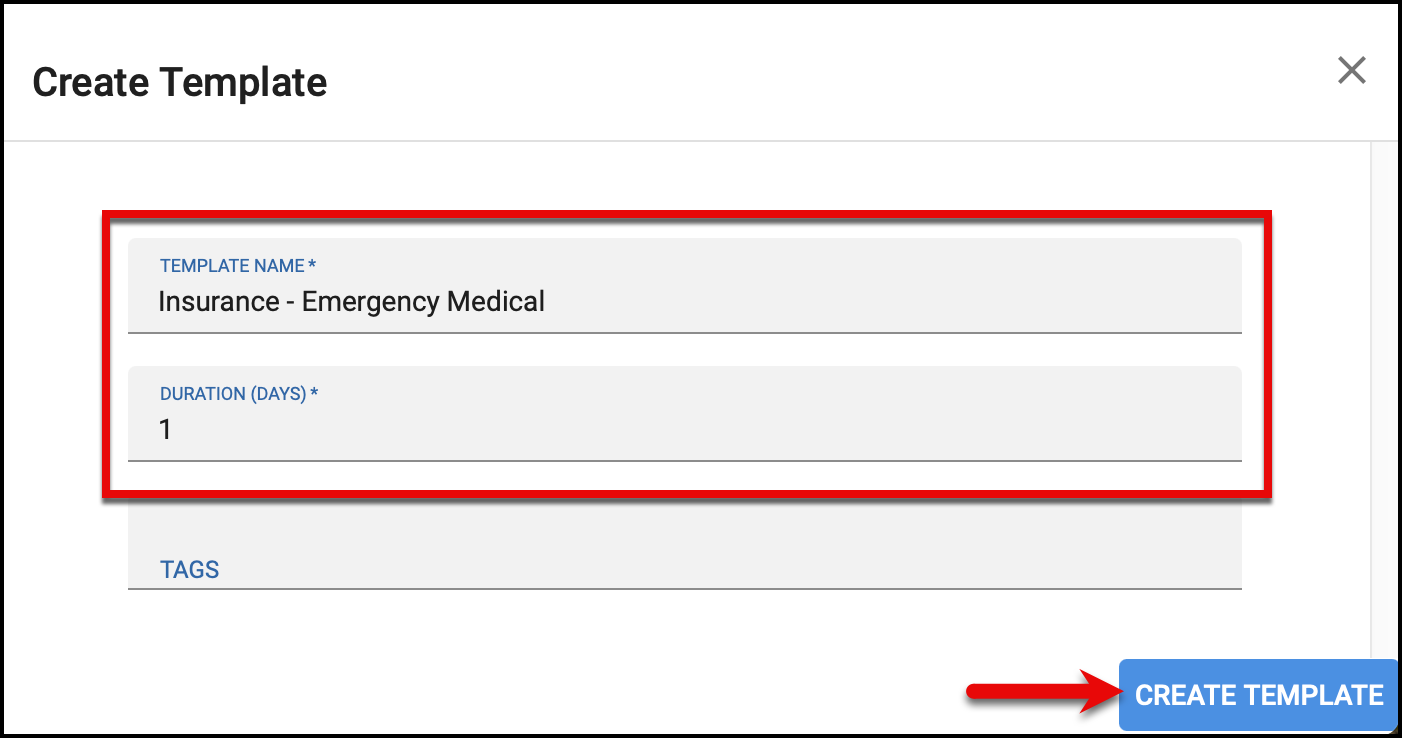
Task: Click the underline beneath the Tags field
Action: pyautogui.click(x=685, y=588)
